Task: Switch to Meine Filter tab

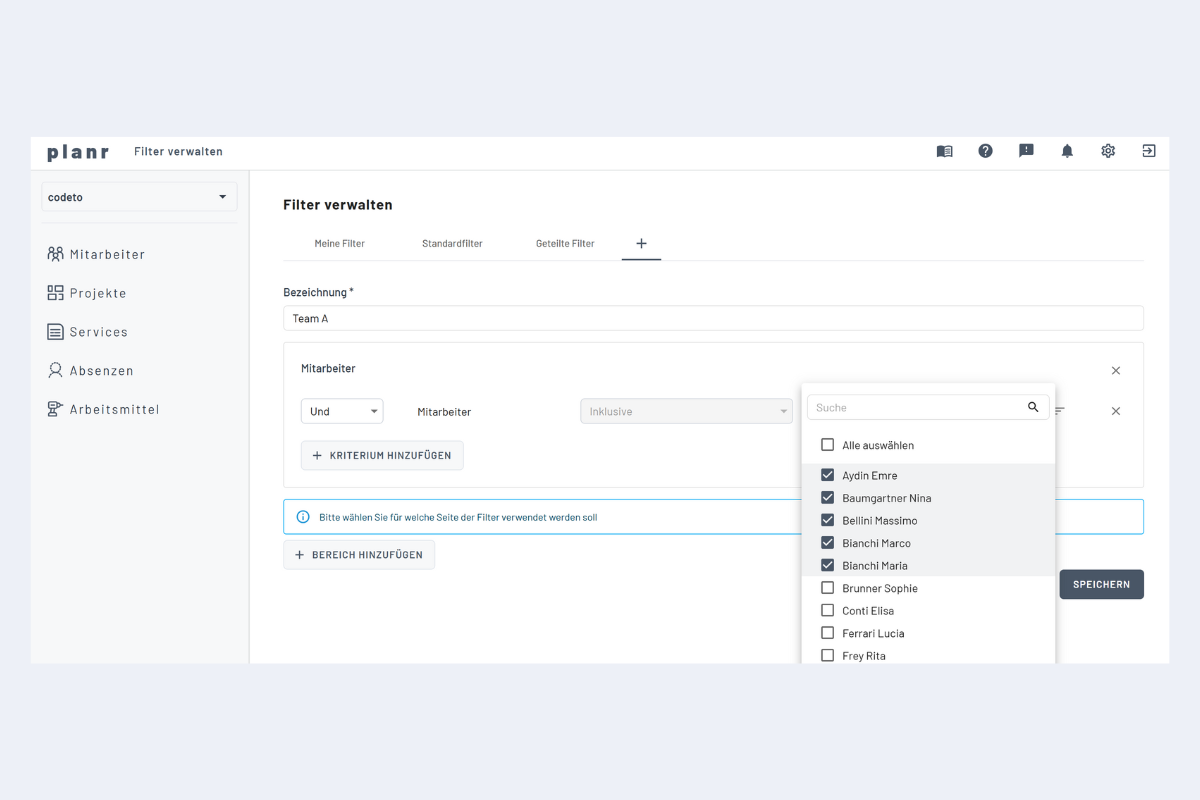Action: [x=340, y=244]
